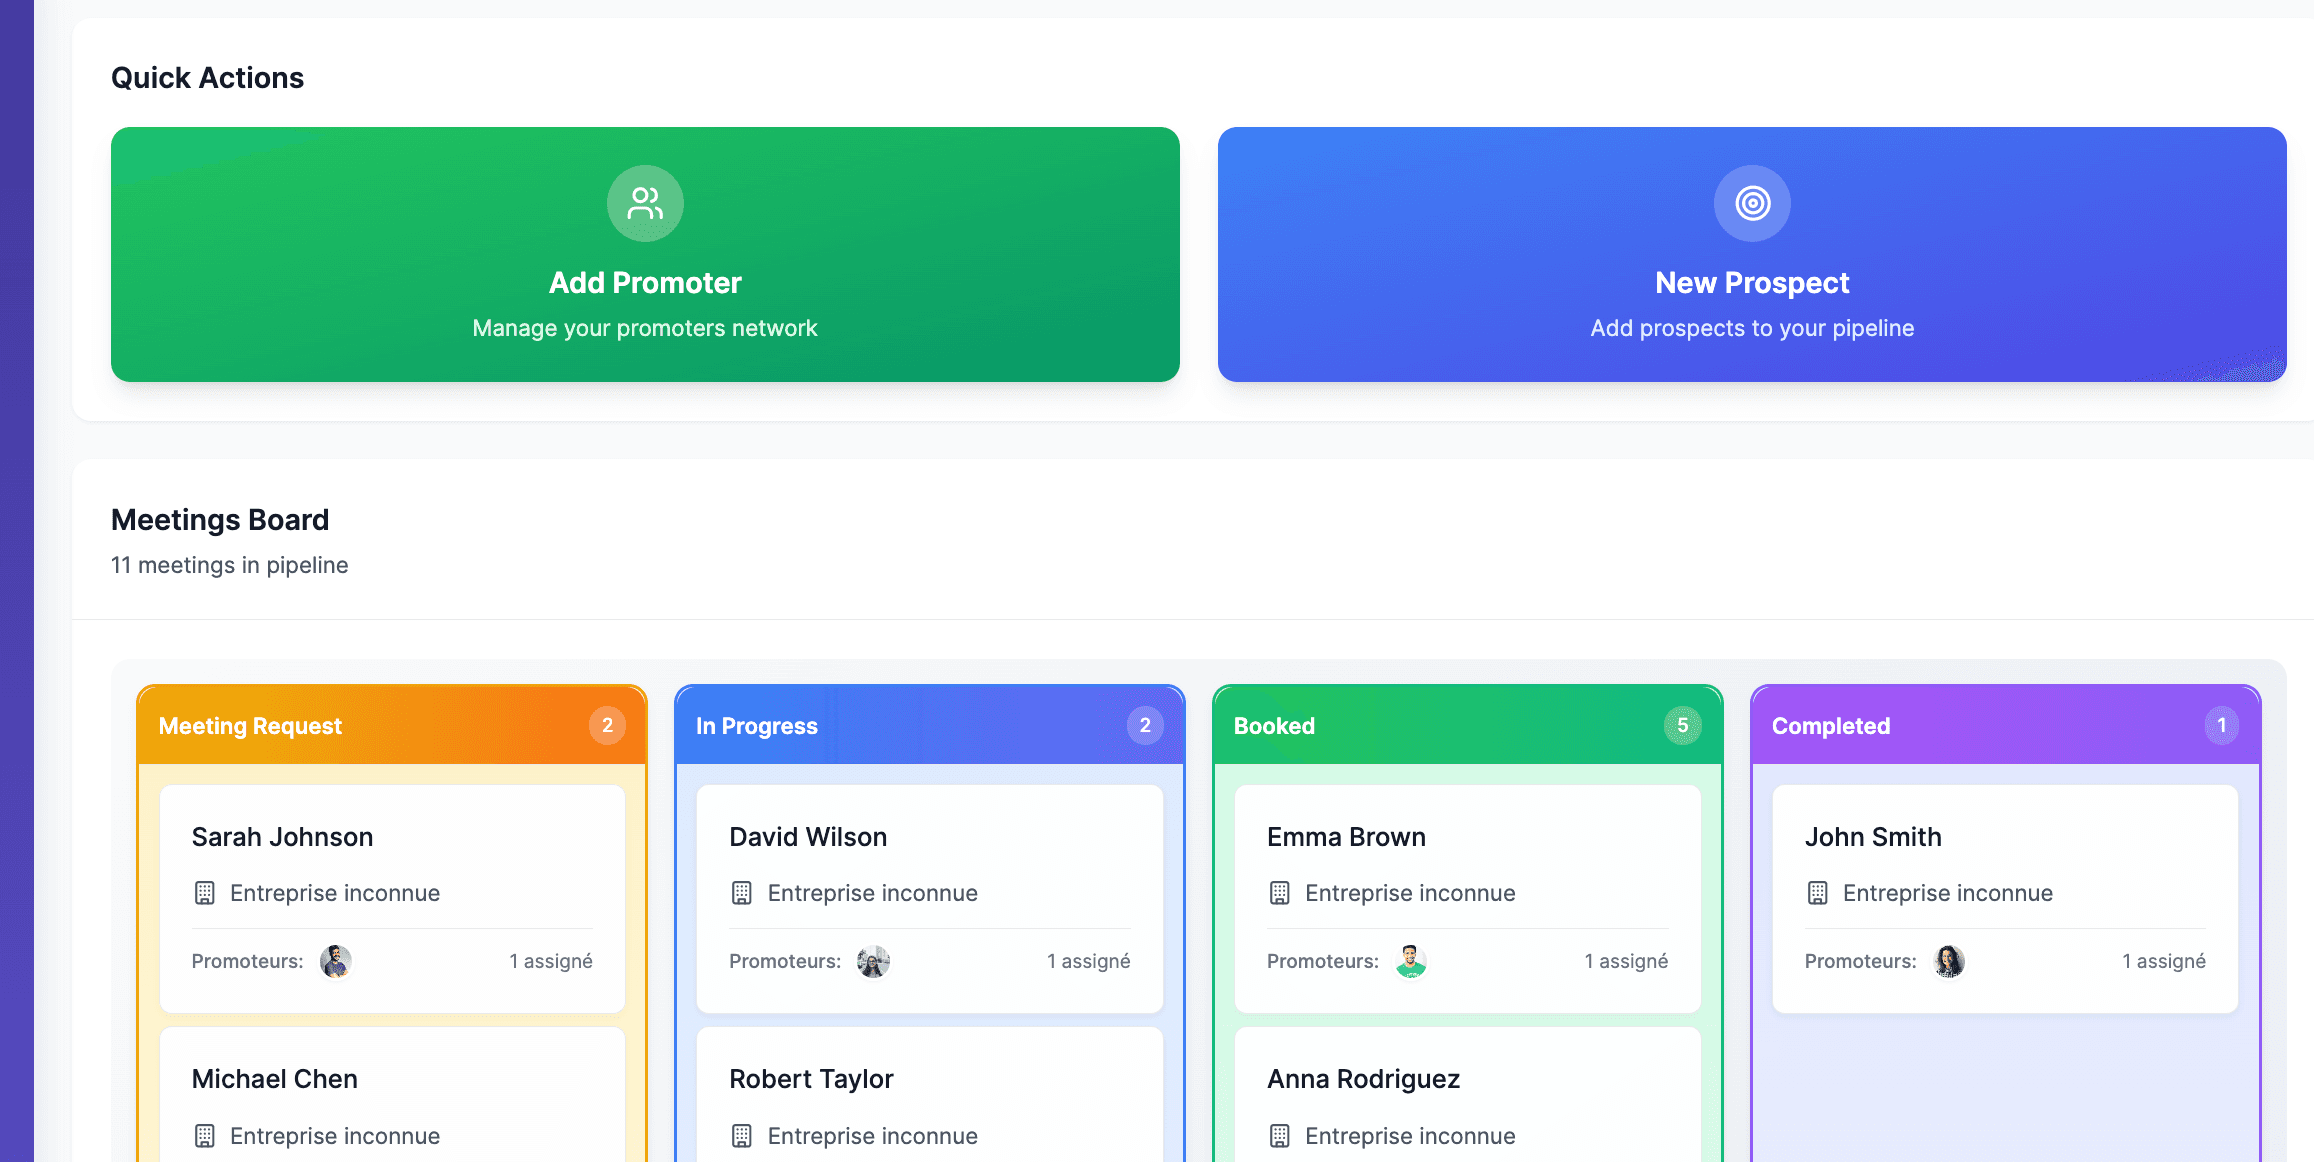This screenshot has height=1162, width=2314.
Task: Click 'Entreprise inconnue' on David Wilson's card
Action: click(873, 893)
